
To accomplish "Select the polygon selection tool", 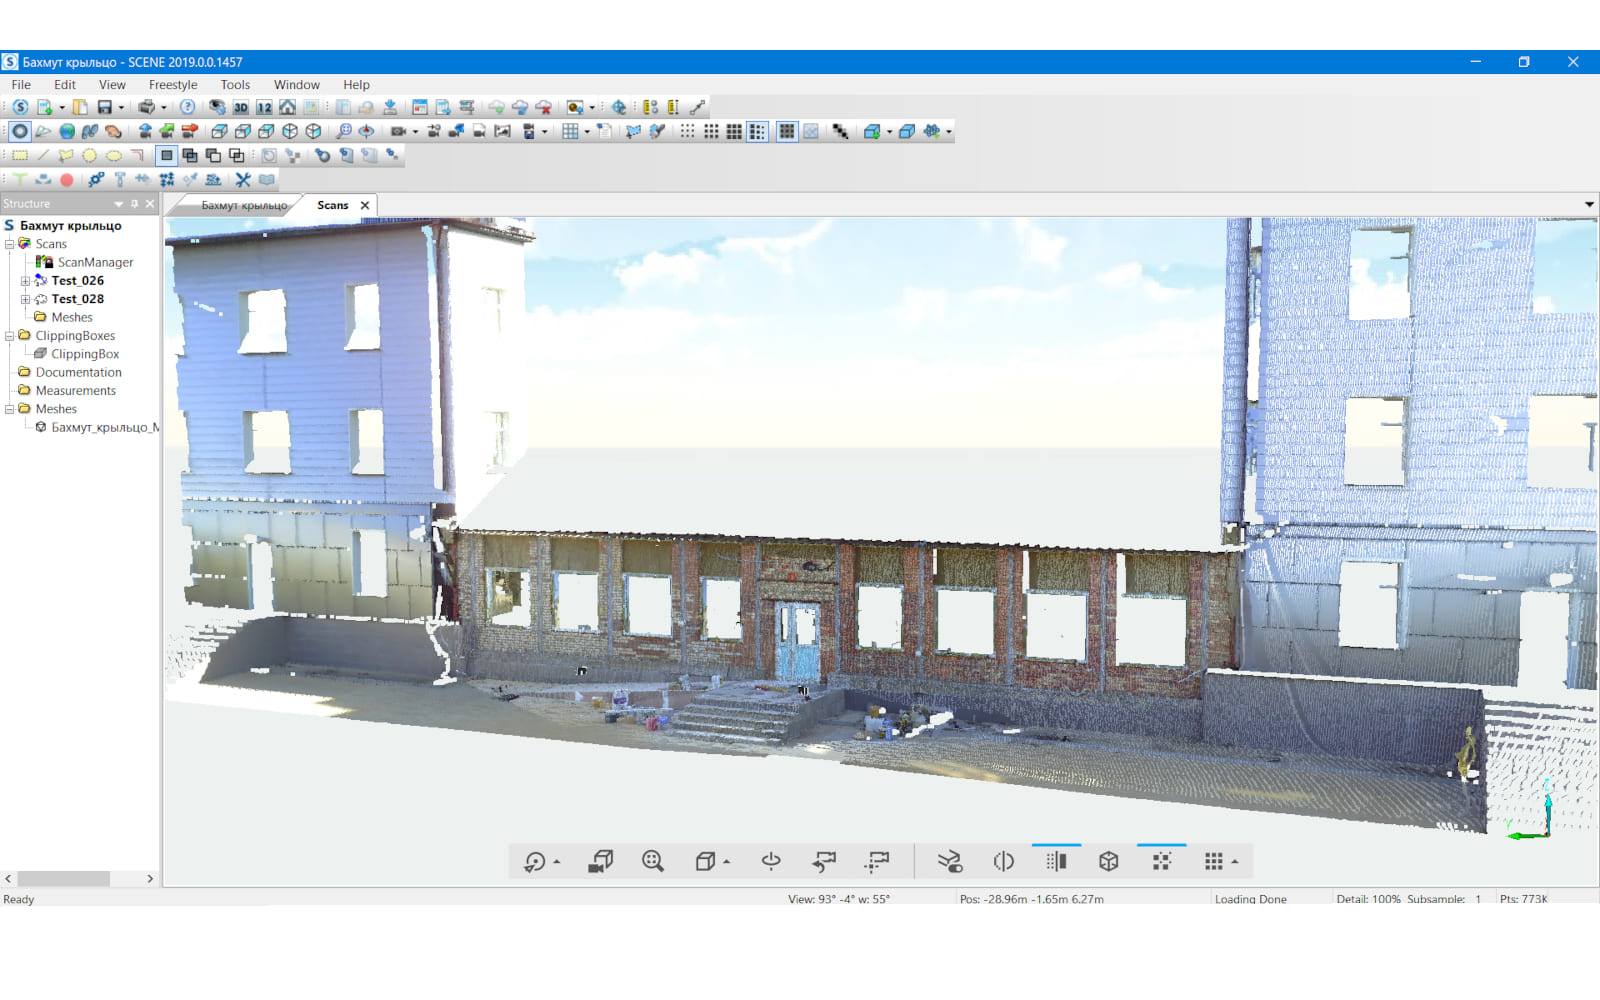I will [x=66, y=155].
